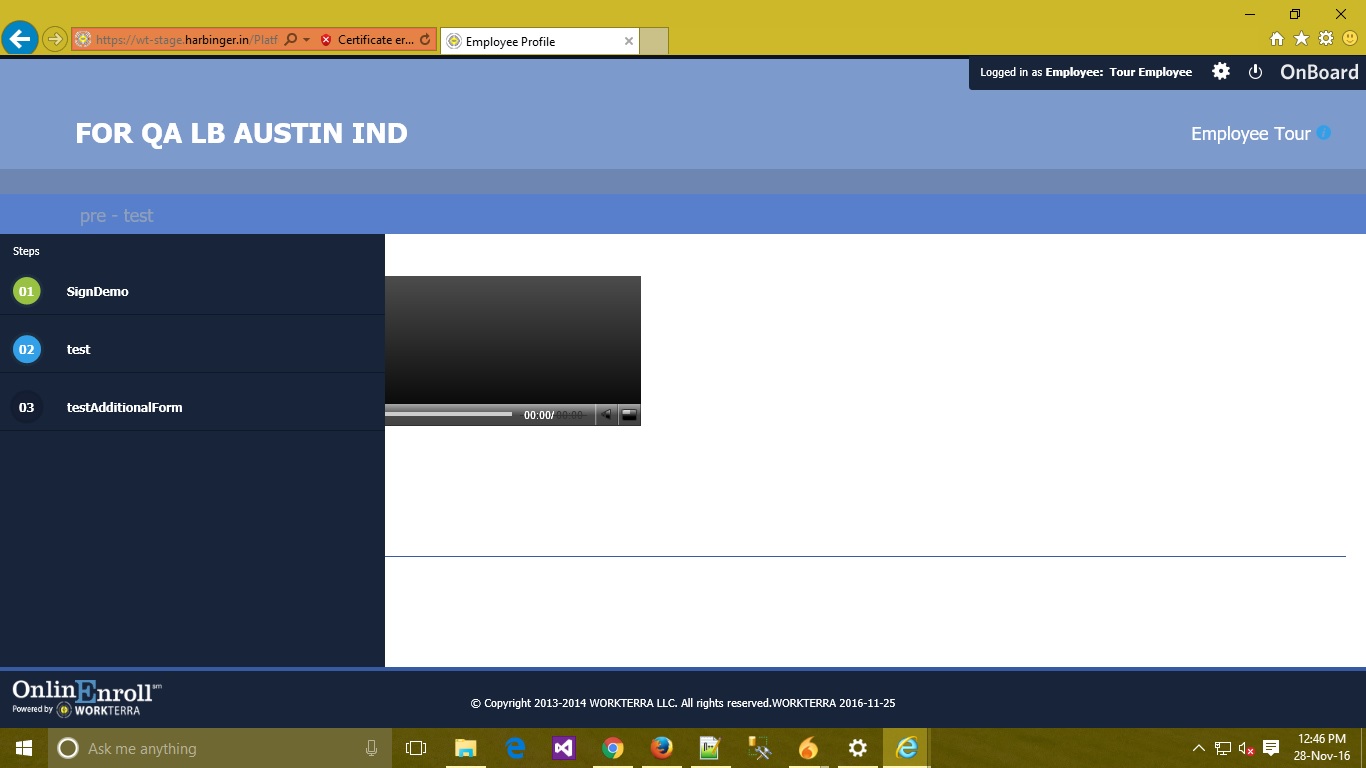The image size is (1366, 768).
Task: Open browser favorites star icon
Action: coord(1301,39)
